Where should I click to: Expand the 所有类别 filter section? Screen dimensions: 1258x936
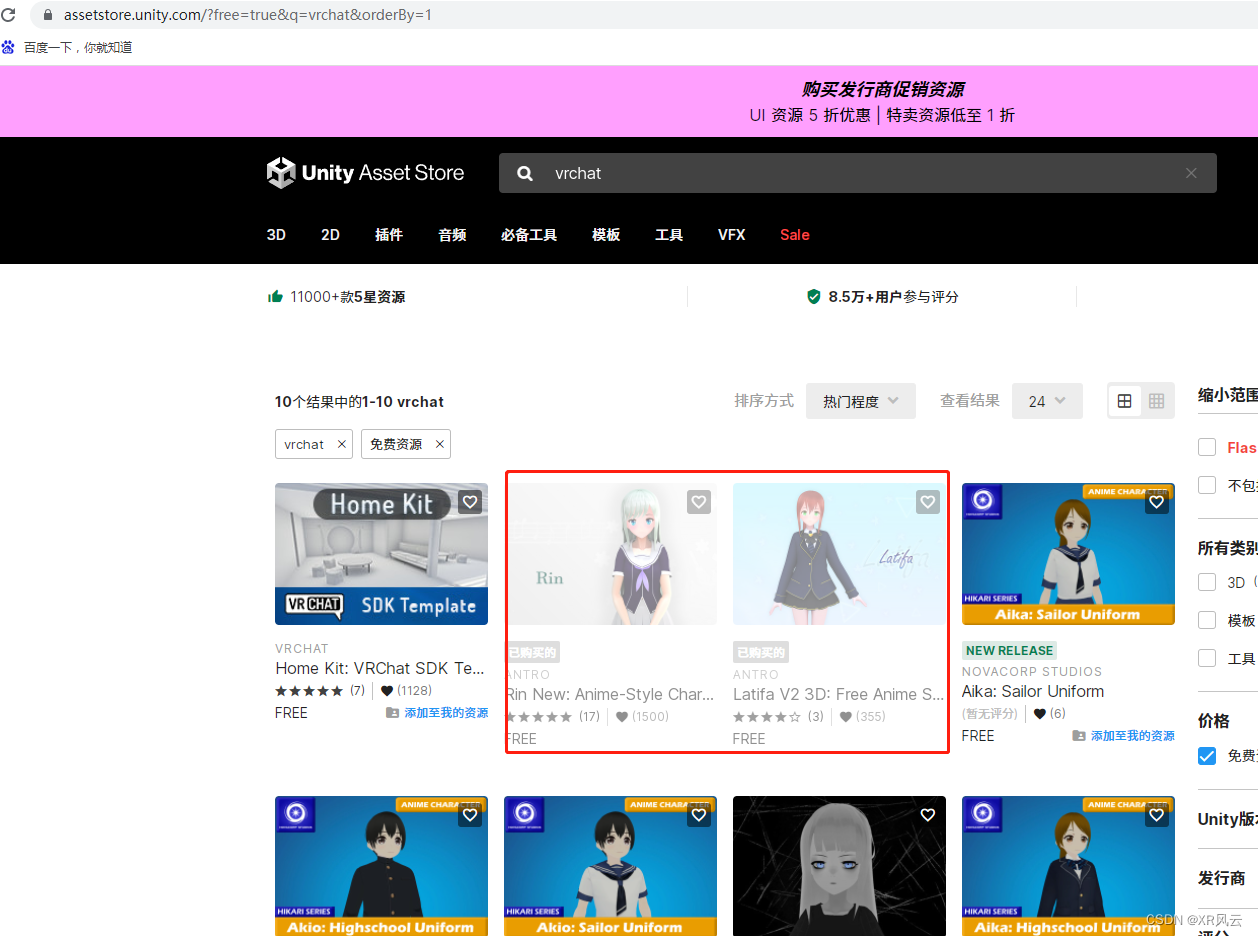point(1227,548)
